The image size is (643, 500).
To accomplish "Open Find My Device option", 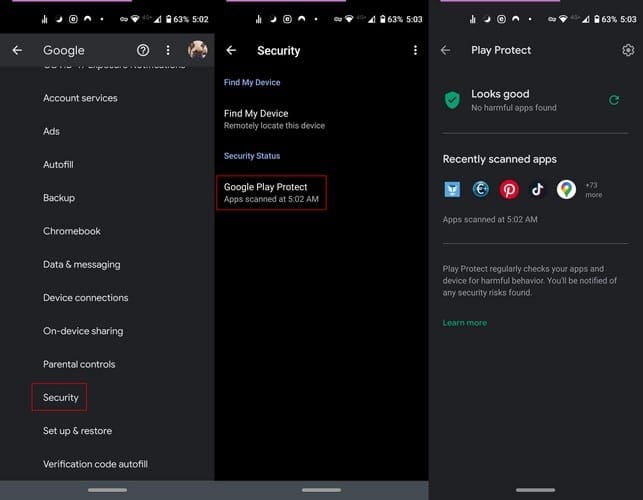I will point(274,119).
